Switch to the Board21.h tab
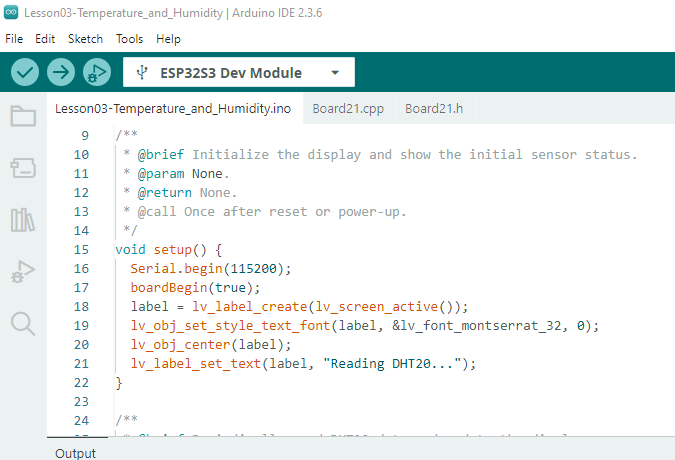 (434, 108)
